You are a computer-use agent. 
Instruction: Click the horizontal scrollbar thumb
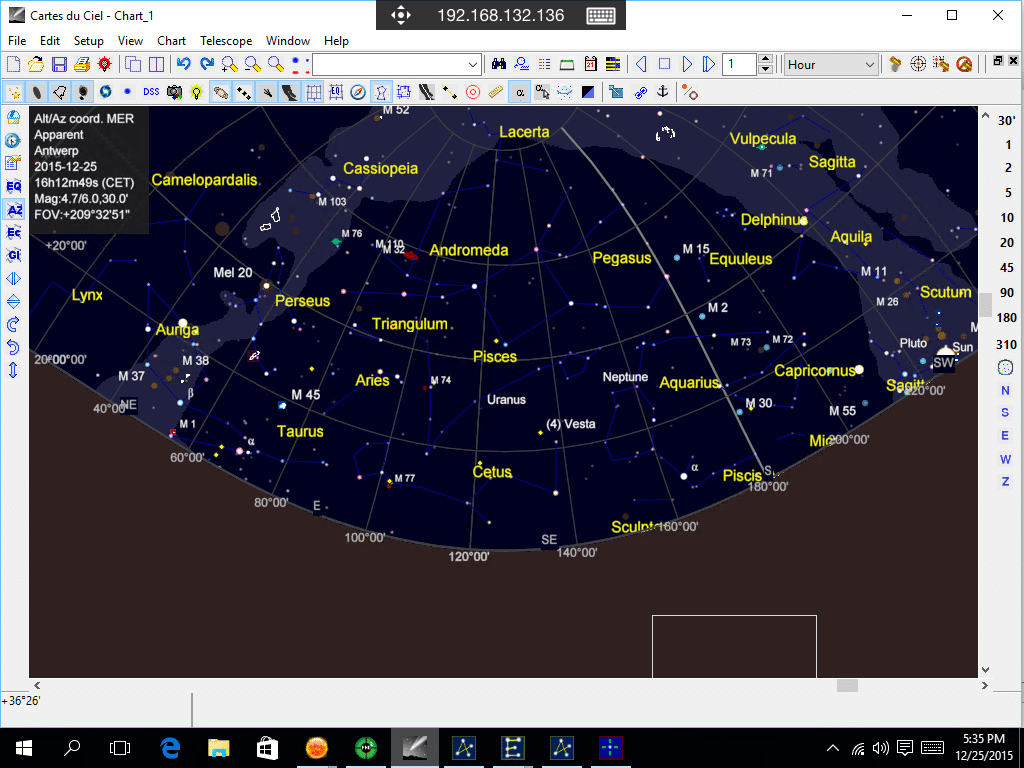point(847,685)
